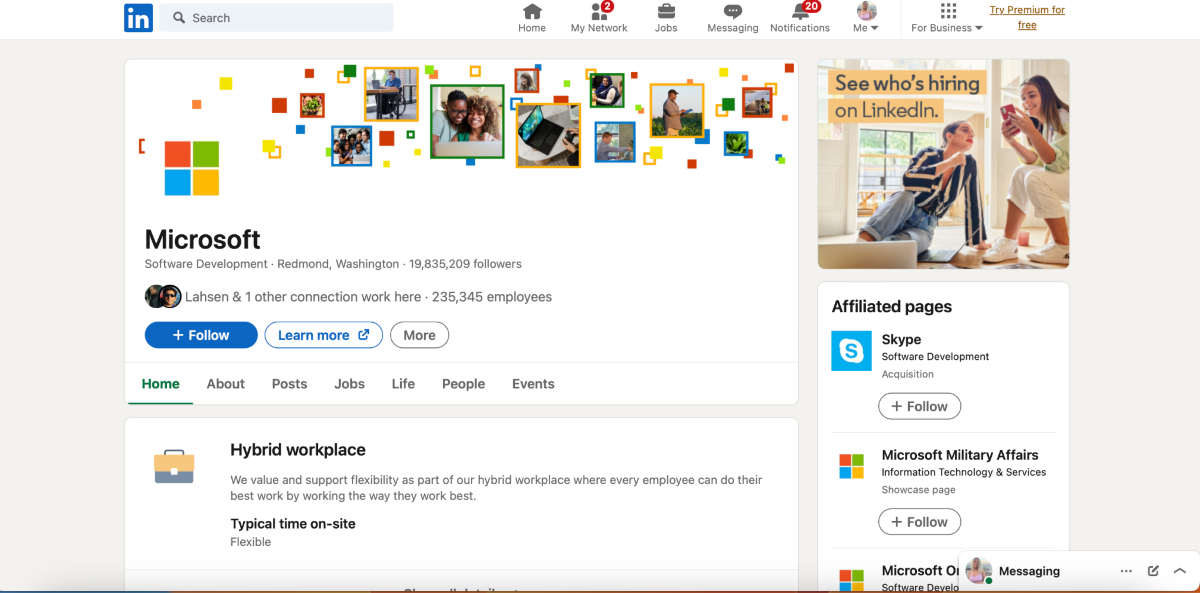Switch to the Posts tab
This screenshot has height=593, width=1200.
[x=290, y=384]
